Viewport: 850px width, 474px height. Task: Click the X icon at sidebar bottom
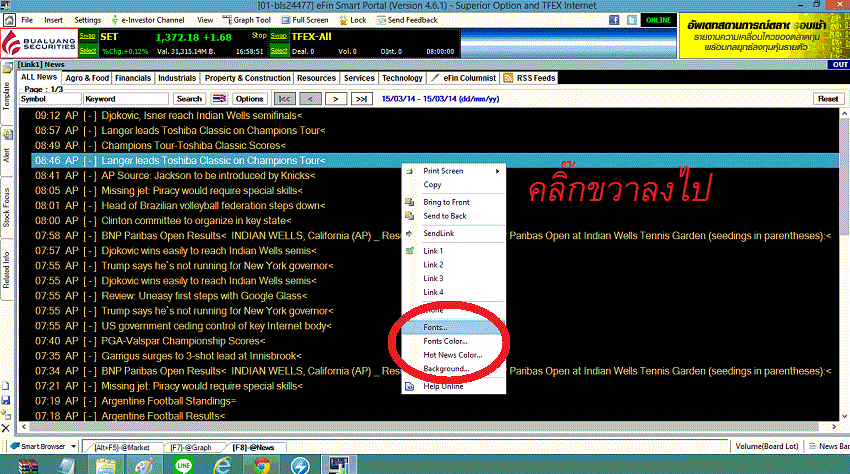(5, 428)
